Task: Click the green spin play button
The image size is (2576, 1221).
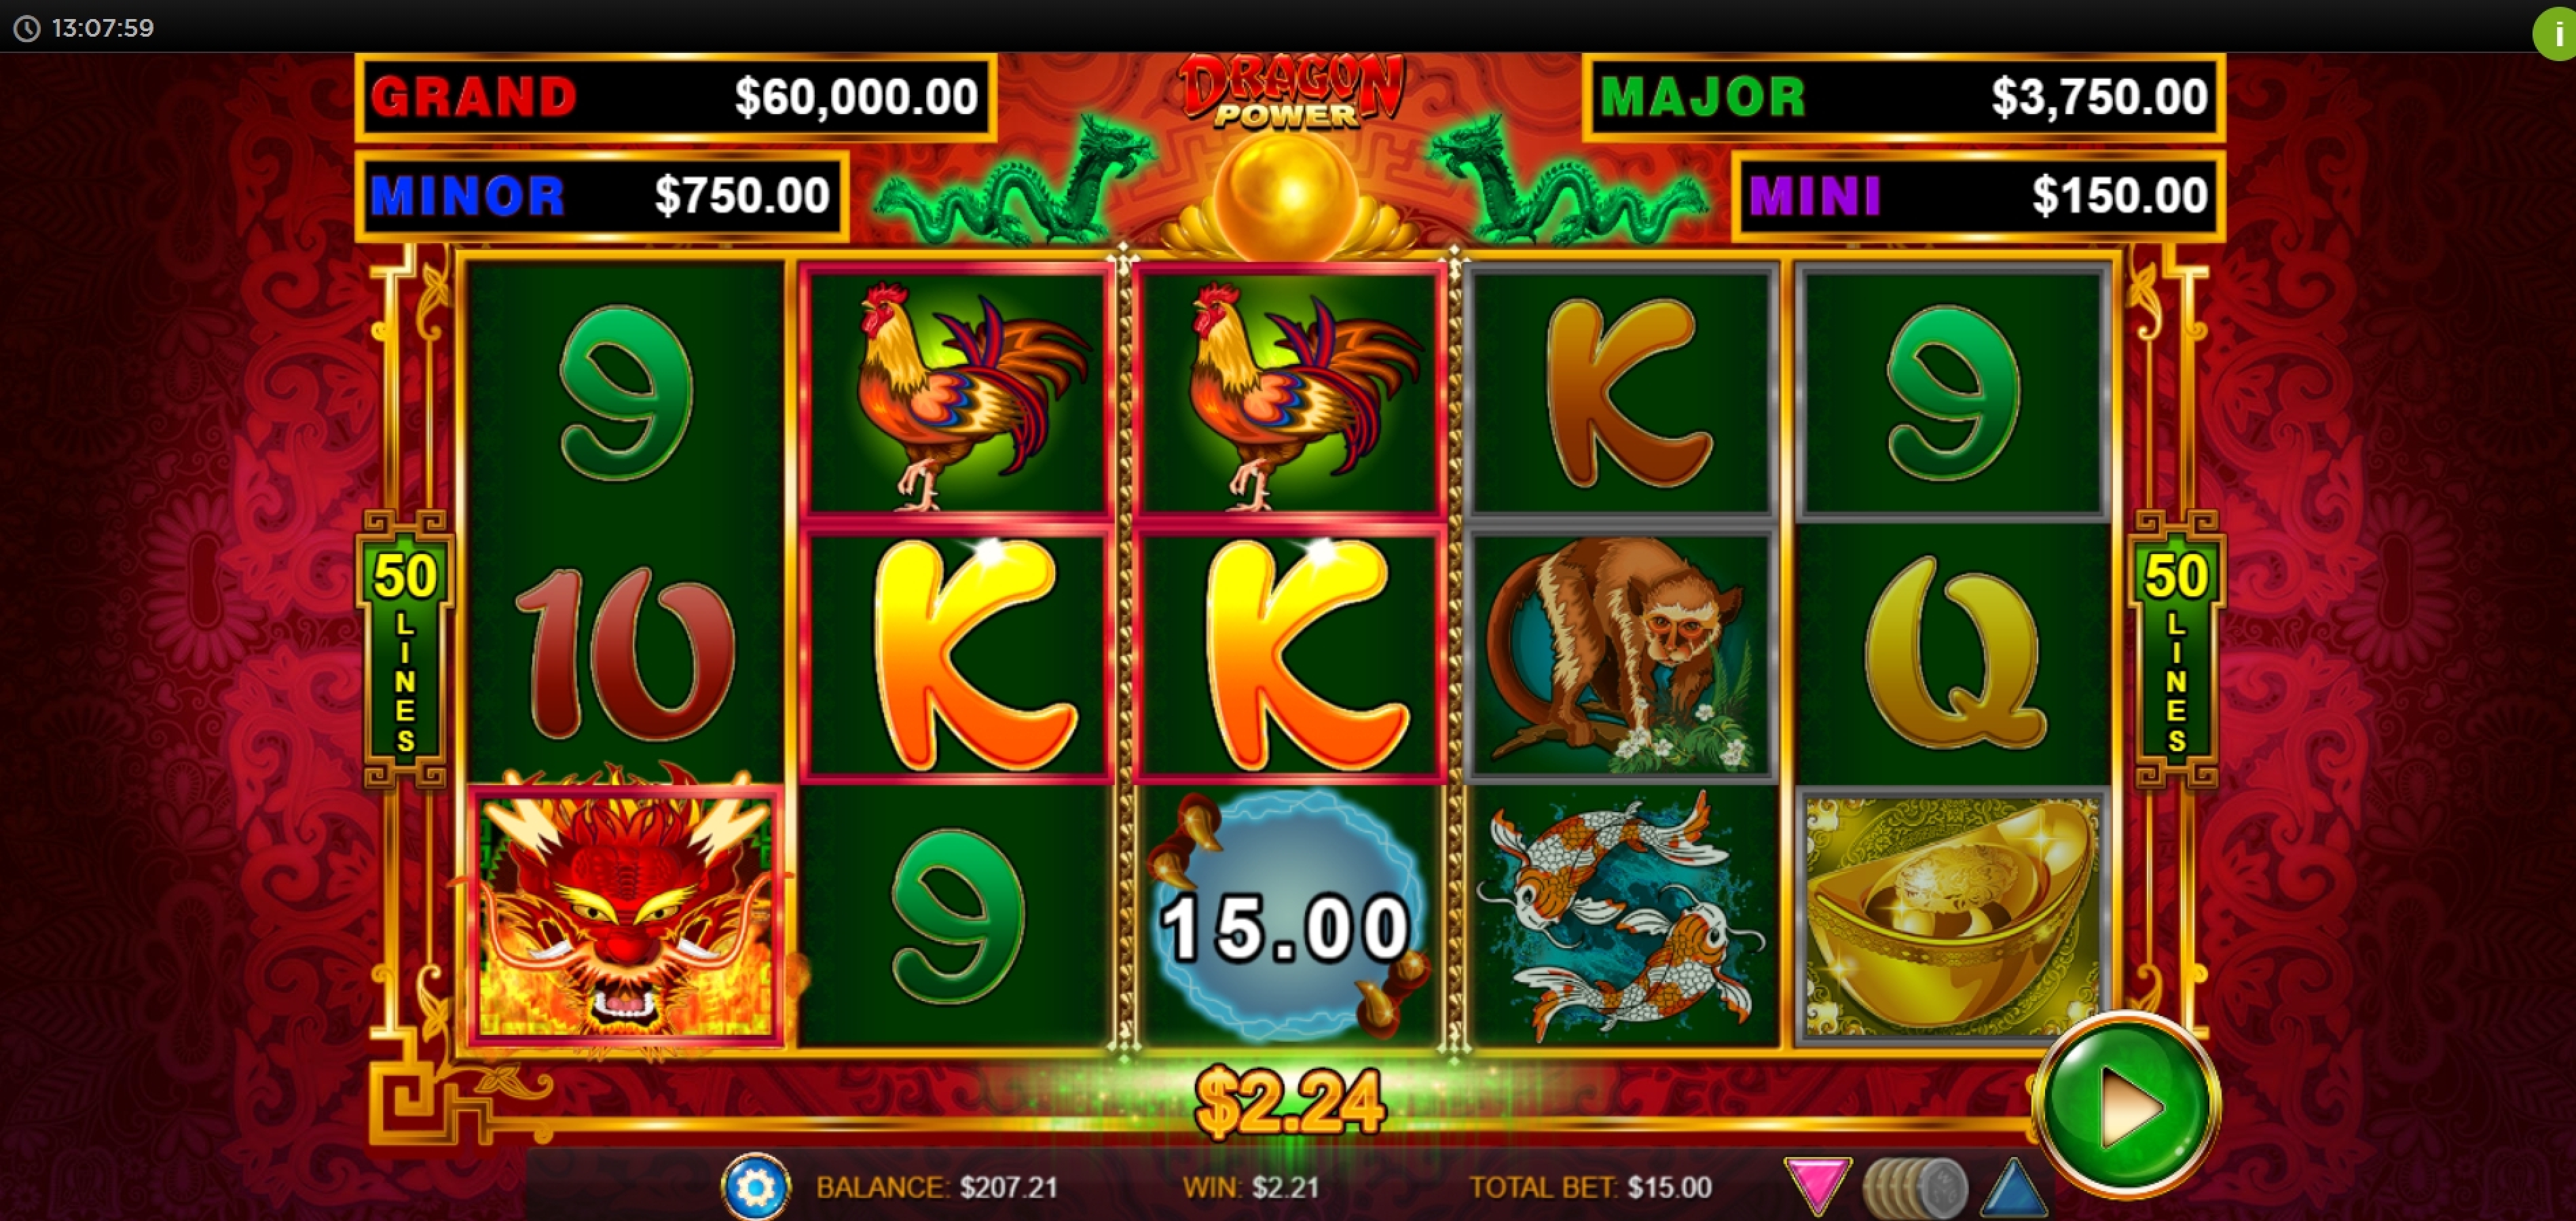Action: [2128, 1105]
